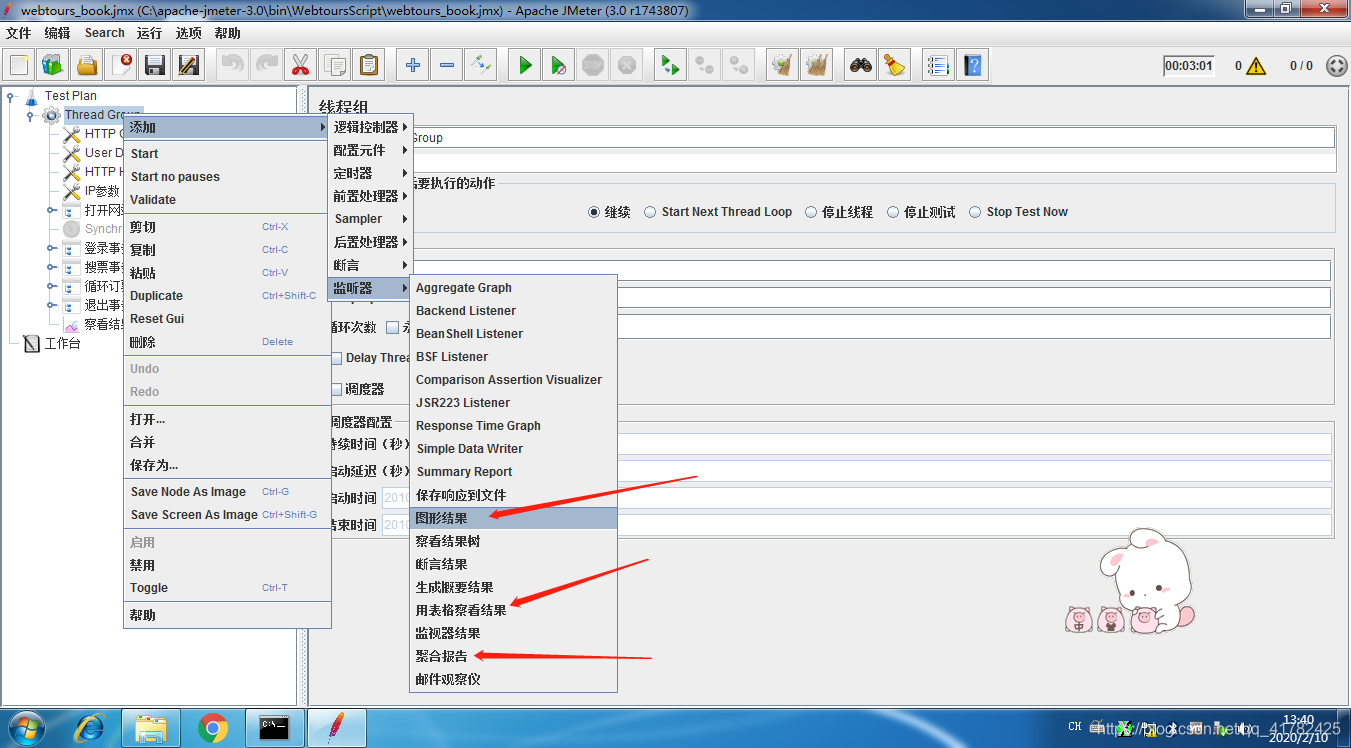Click Start no pauses toolbar icon
This screenshot has height=748, width=1351.
(559, 66)
